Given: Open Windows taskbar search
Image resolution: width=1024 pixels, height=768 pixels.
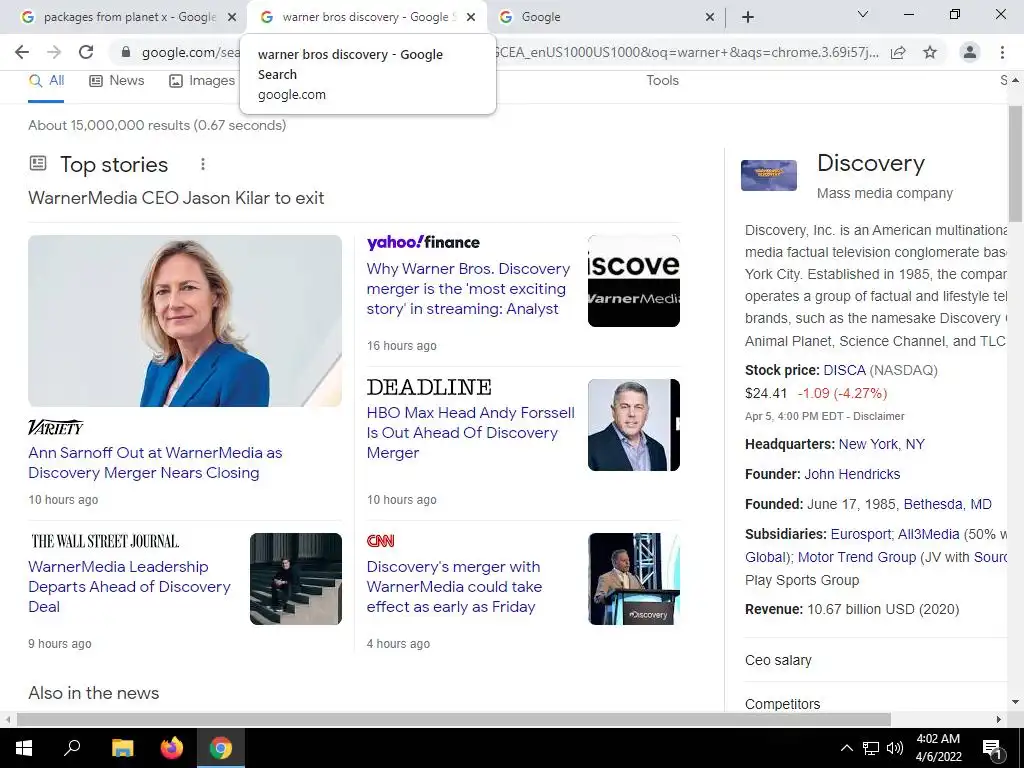Looking at the screenshot, I should point(72,748).
